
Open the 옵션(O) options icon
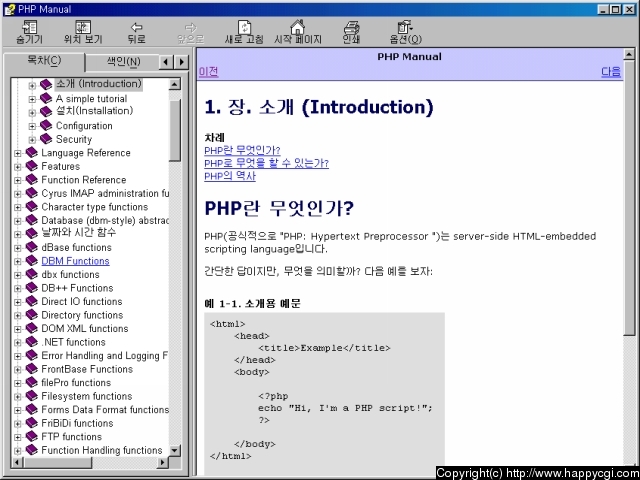[x=405, y=27]
